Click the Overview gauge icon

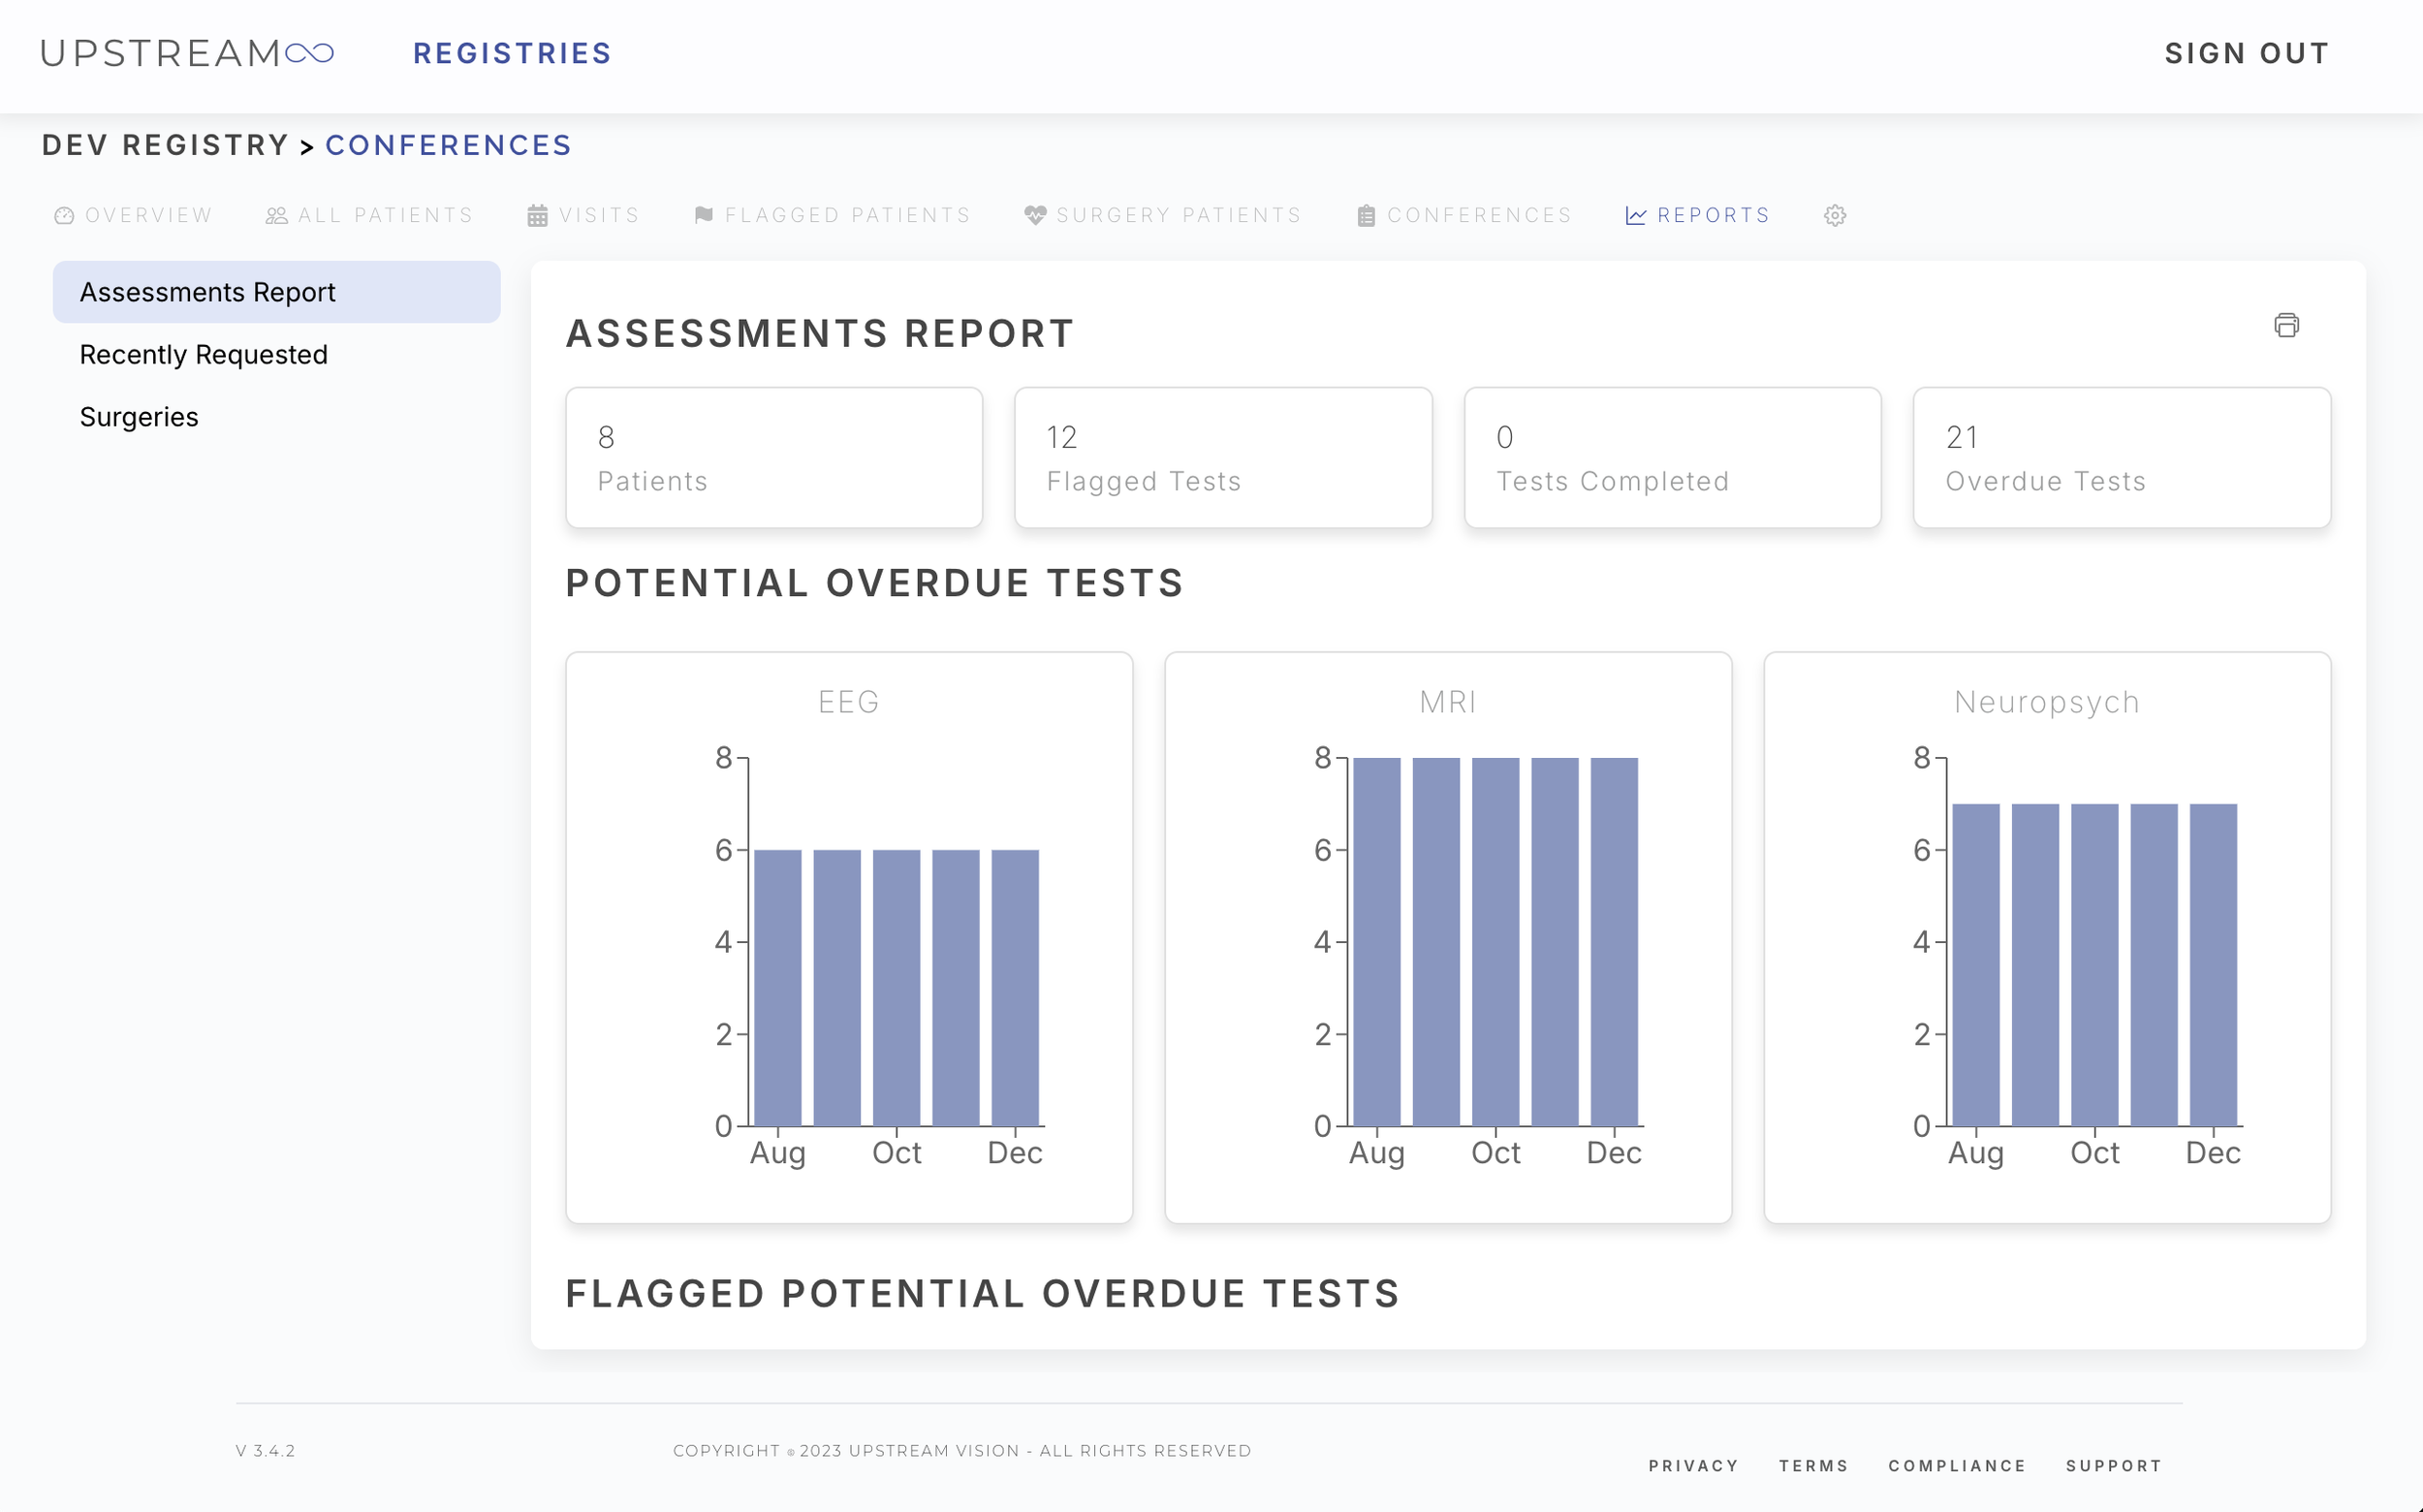click(x=64, y=215)
